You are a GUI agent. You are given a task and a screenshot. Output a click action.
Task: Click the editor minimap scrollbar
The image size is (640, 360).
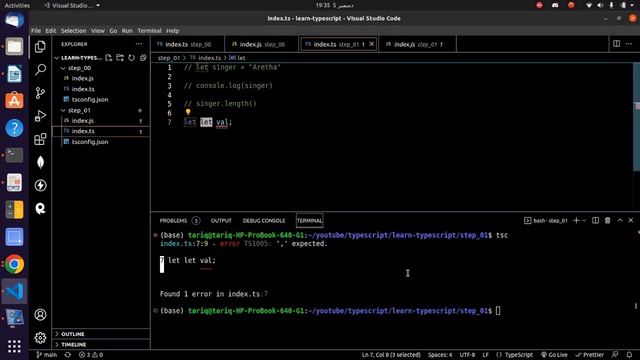[x=636, y=118]
